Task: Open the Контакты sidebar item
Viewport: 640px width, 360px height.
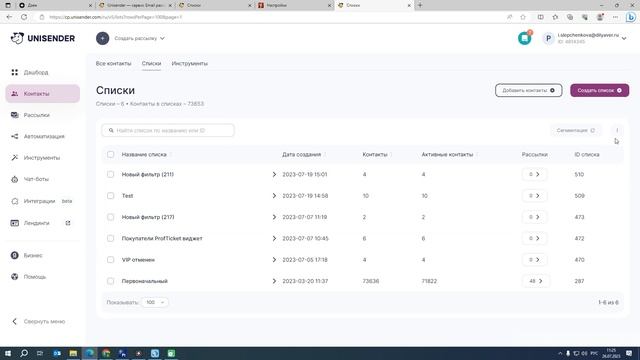Action: click(43, 93)
